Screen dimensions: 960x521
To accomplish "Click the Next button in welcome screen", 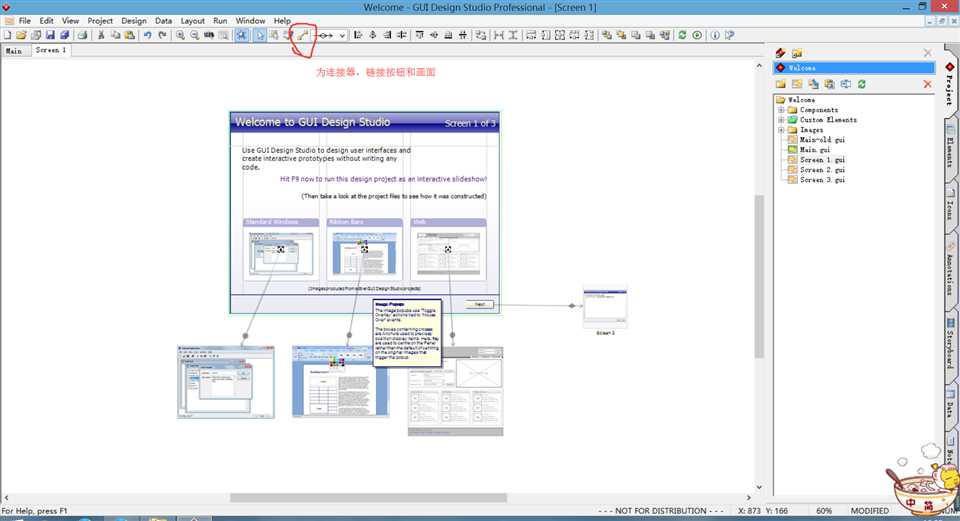I will click(x=479, y=304).
